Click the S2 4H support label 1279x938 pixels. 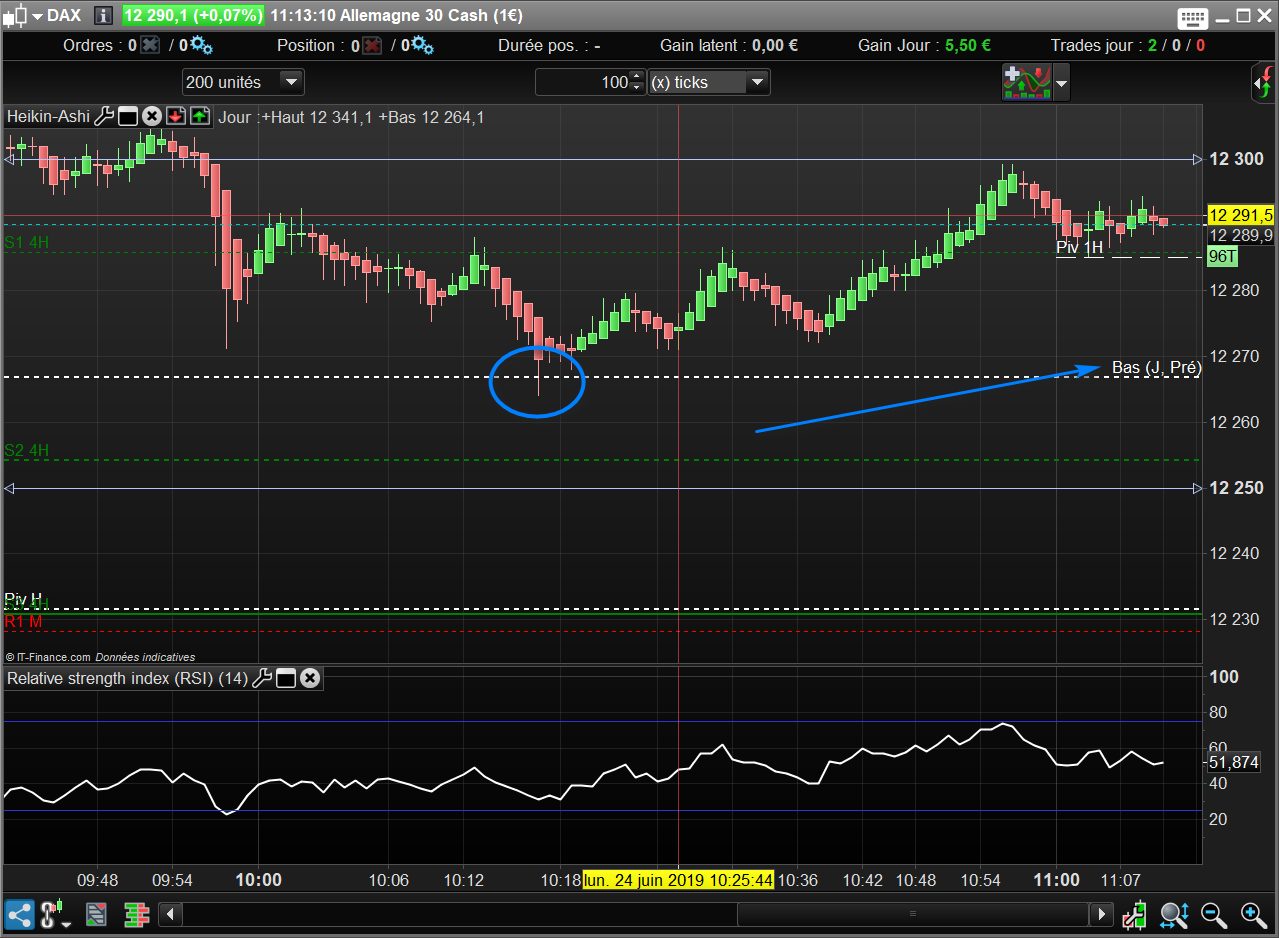click(27, 450)
